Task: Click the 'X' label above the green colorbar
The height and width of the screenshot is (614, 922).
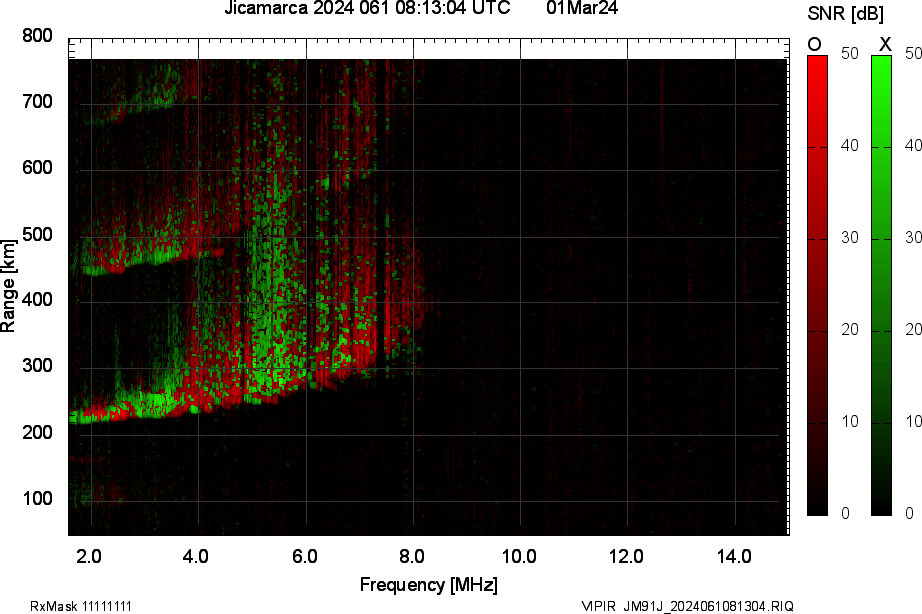Action: 884,44
